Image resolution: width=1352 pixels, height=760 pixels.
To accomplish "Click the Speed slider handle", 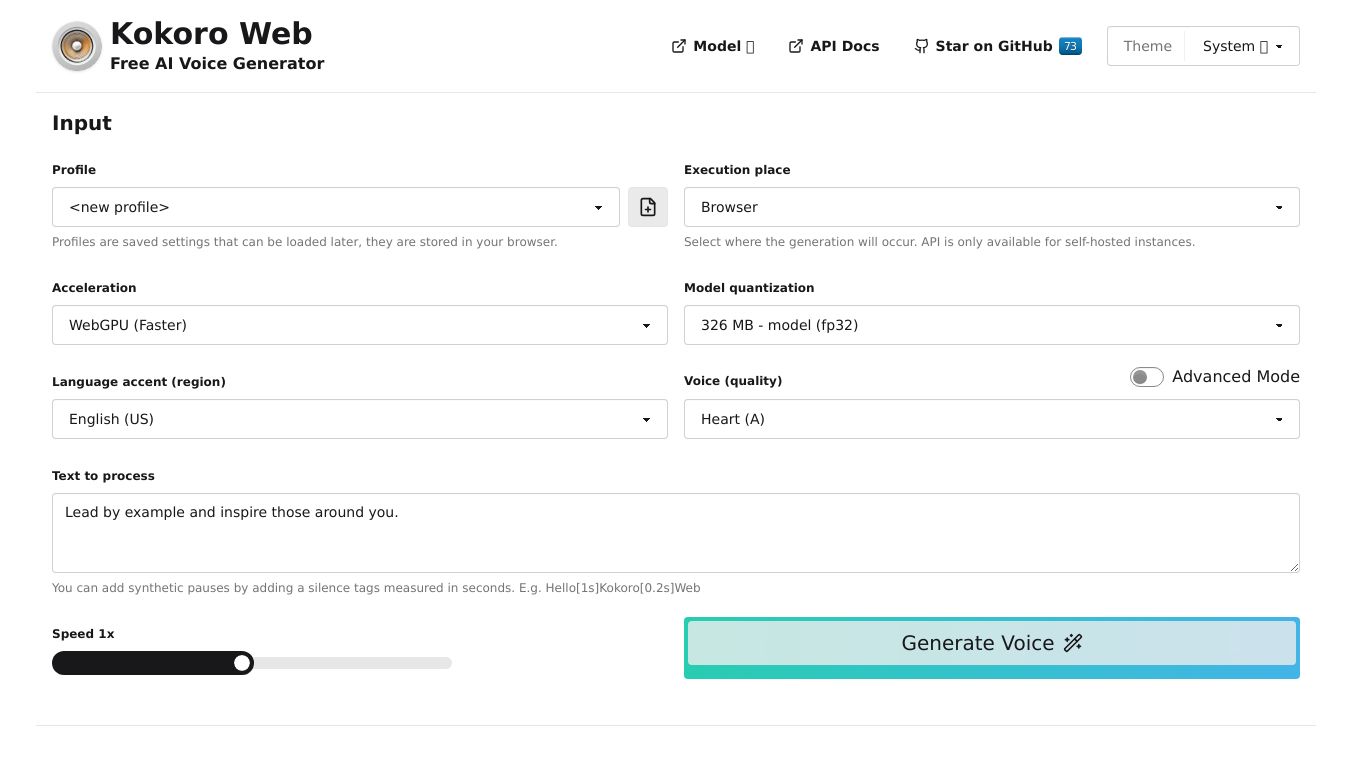I will (242, 663).
